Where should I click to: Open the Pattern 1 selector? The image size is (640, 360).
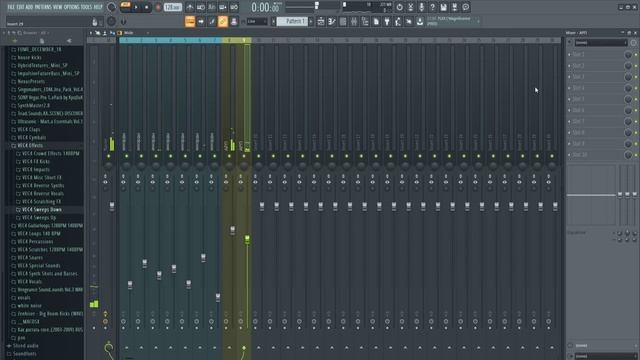tap(292, 22)
